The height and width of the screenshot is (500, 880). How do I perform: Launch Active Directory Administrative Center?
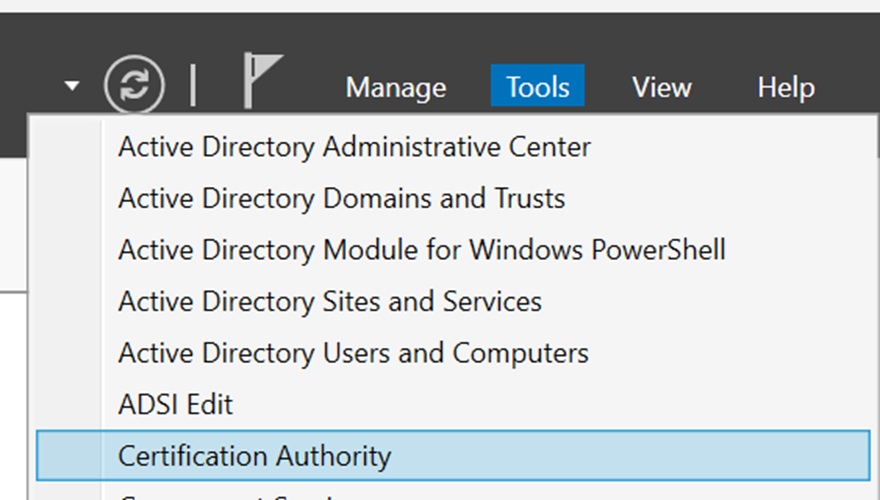click(x=354, y=147)
